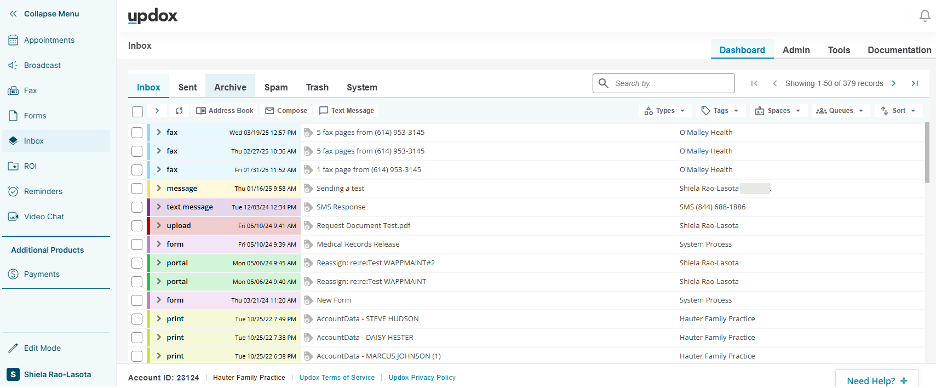The height and width of the screenshot is (388, 936).
Task: Switch to the Sent tab
Action: click(x=187, y=87)
